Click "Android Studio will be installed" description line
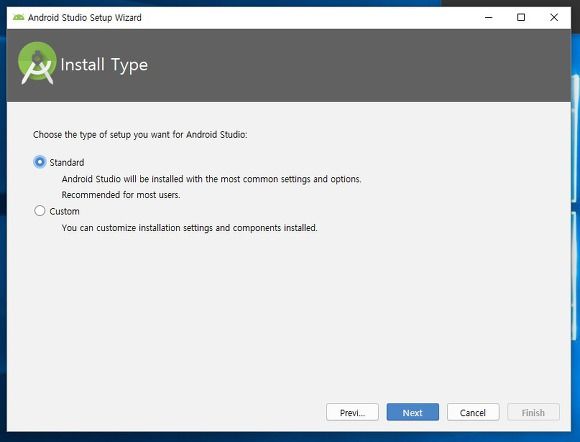 (x=211, y=179)
